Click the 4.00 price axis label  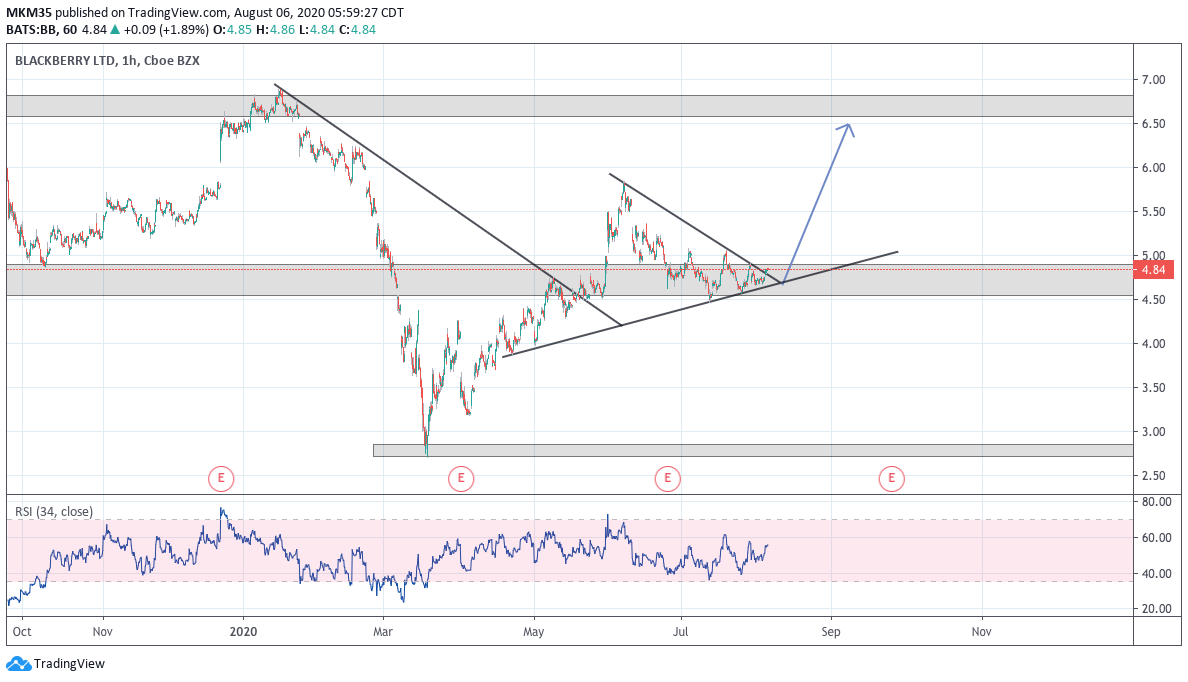[x=1153, y=343]
